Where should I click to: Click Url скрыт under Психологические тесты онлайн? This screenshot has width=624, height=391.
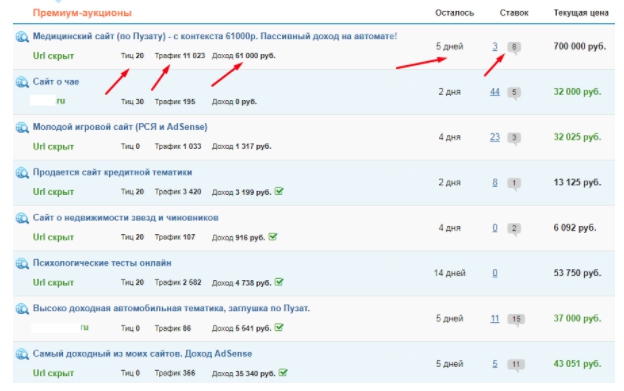[x=53, y=283]
